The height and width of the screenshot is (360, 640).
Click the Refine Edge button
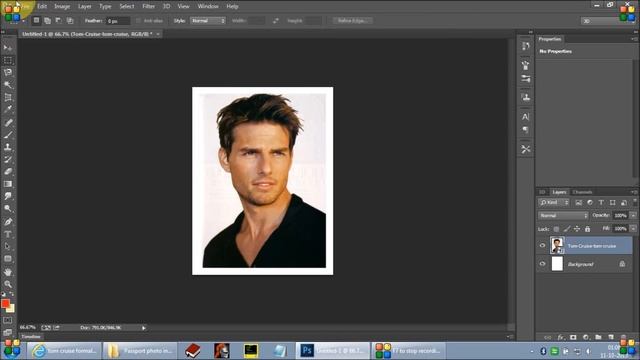[x=353, y=20]
